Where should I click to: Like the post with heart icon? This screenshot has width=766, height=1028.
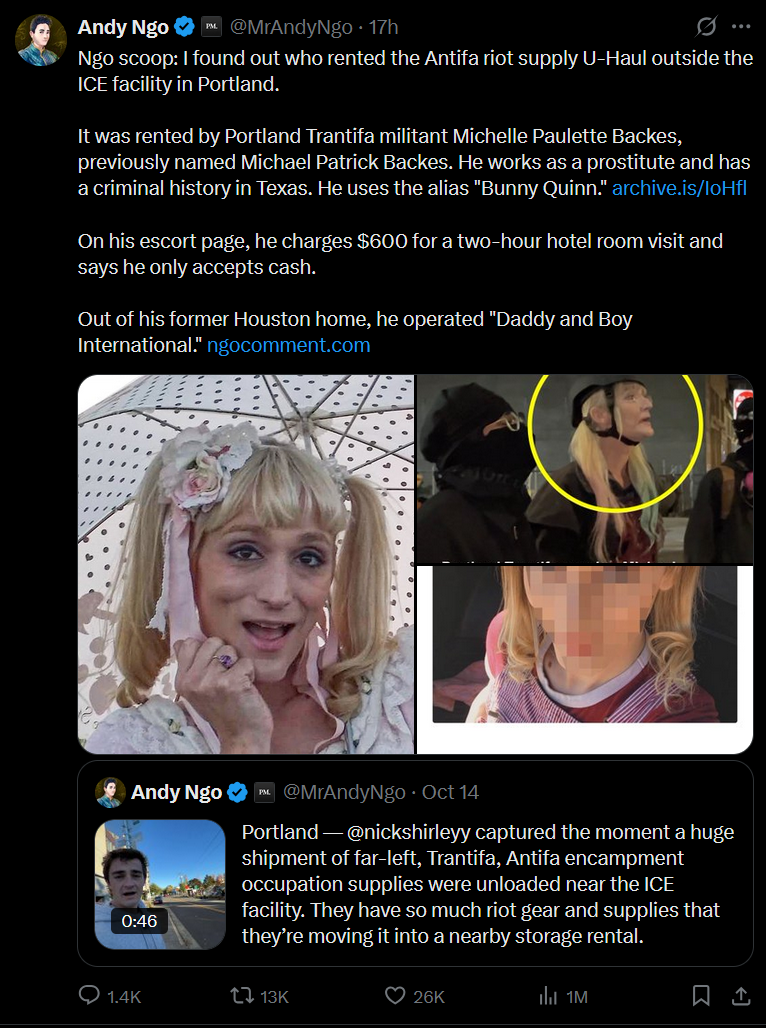[x=394, y=996]
